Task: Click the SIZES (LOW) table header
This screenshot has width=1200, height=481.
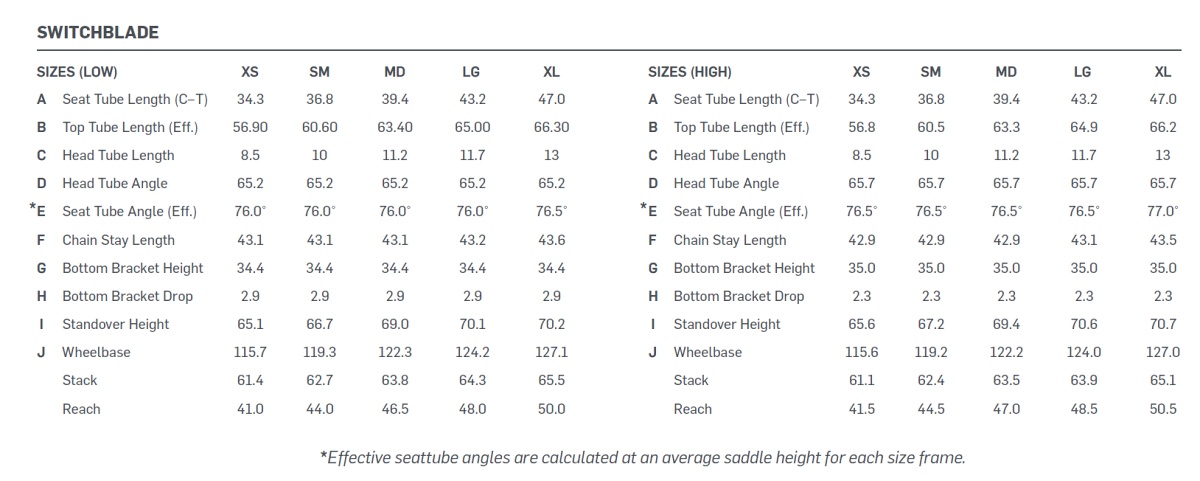Action: point(84,72)
